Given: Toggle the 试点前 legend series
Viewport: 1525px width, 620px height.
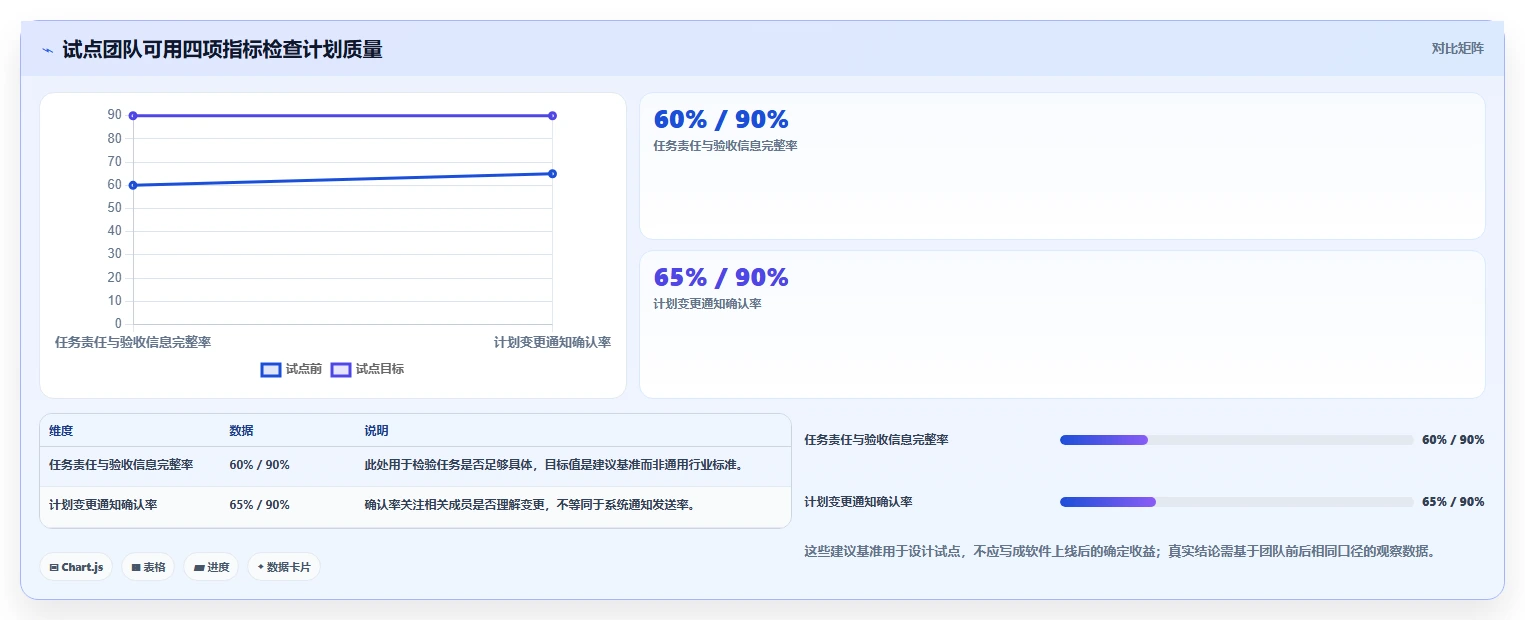Looking at the screenshot, I should coord(291,369).
